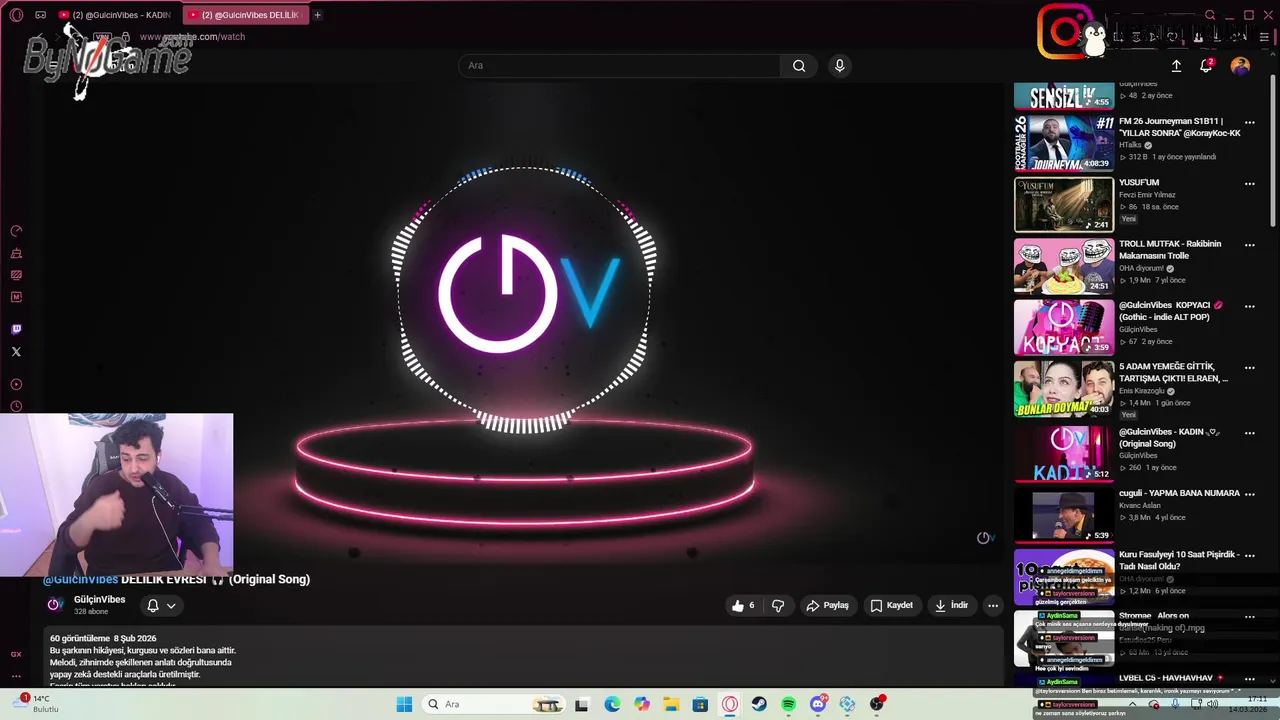Image resolution: width=1280 pixels, height=720 pixels.
Task: Open options for KOPYACI video
Action: pyautogui.click(x=1249, y=307)
